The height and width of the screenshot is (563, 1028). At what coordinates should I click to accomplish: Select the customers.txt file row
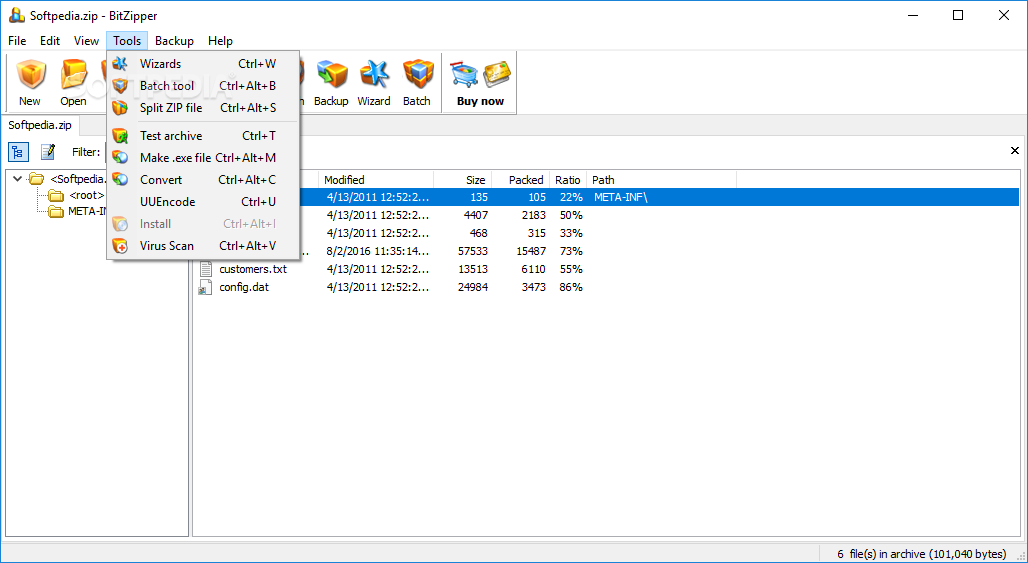(x=608, y=269)
